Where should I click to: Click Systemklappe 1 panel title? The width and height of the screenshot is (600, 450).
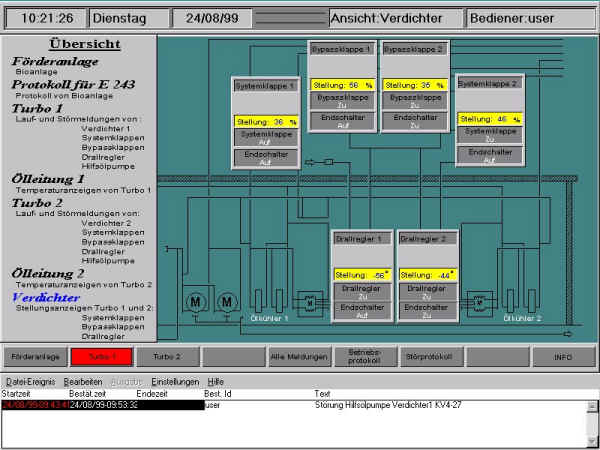click(x=266, y=86)
